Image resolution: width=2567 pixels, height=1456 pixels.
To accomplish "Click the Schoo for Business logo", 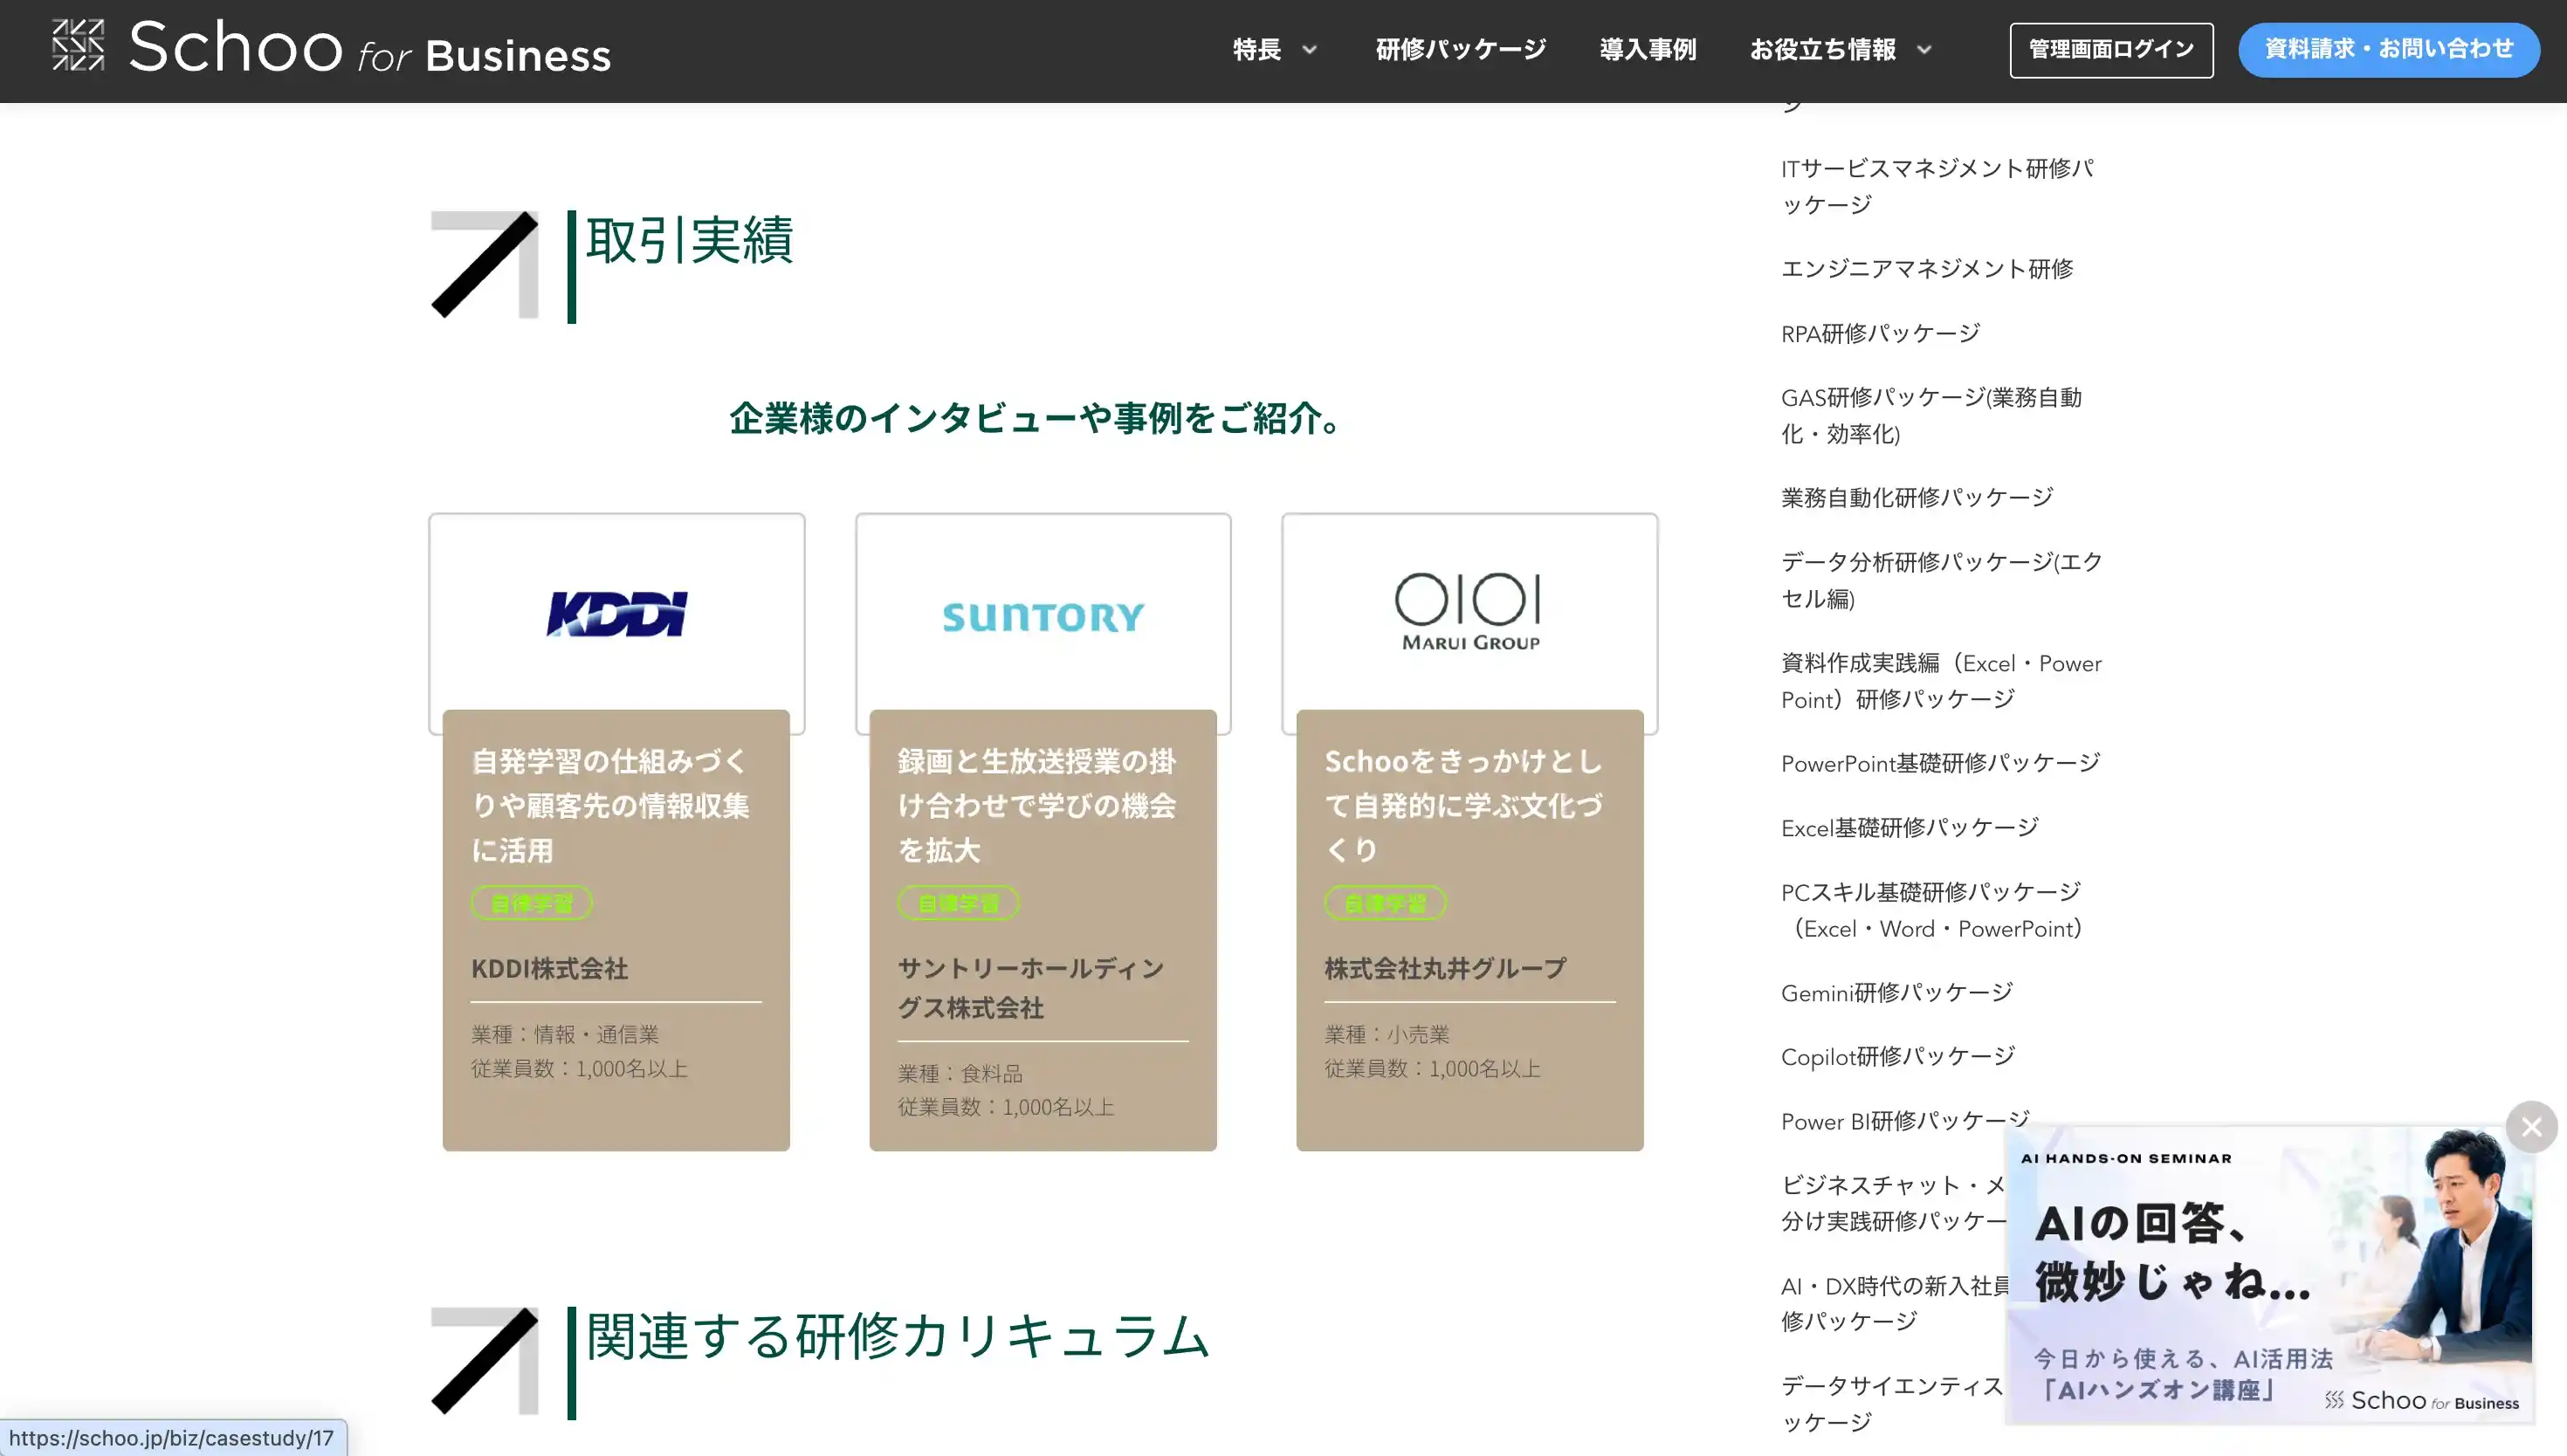I will [331, 47].
